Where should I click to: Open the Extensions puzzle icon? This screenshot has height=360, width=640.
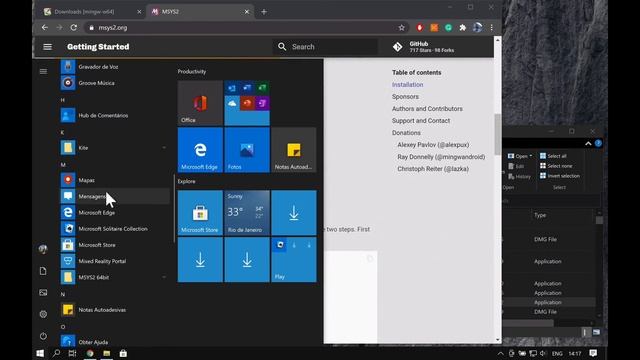[462, 27]
